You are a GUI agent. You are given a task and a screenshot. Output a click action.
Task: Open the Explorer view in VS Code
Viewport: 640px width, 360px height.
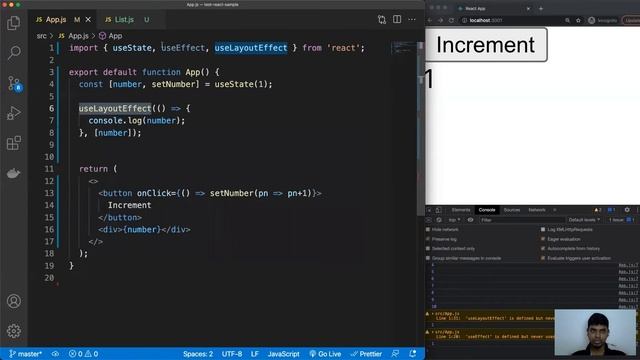[13, 23]
